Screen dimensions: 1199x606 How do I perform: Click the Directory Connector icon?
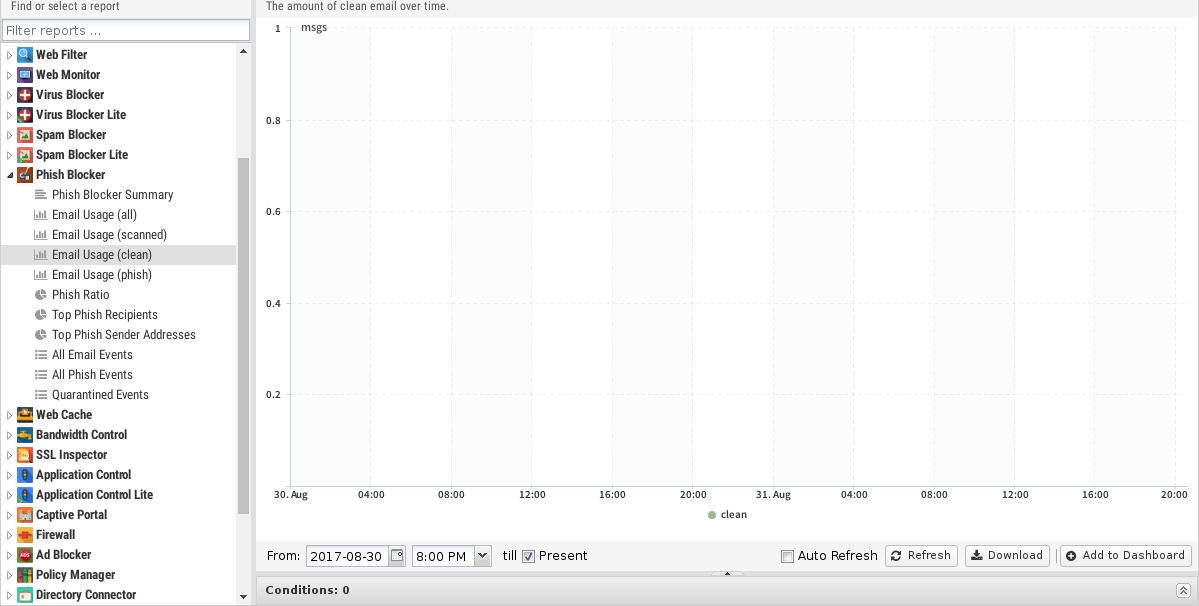point(24,595)
